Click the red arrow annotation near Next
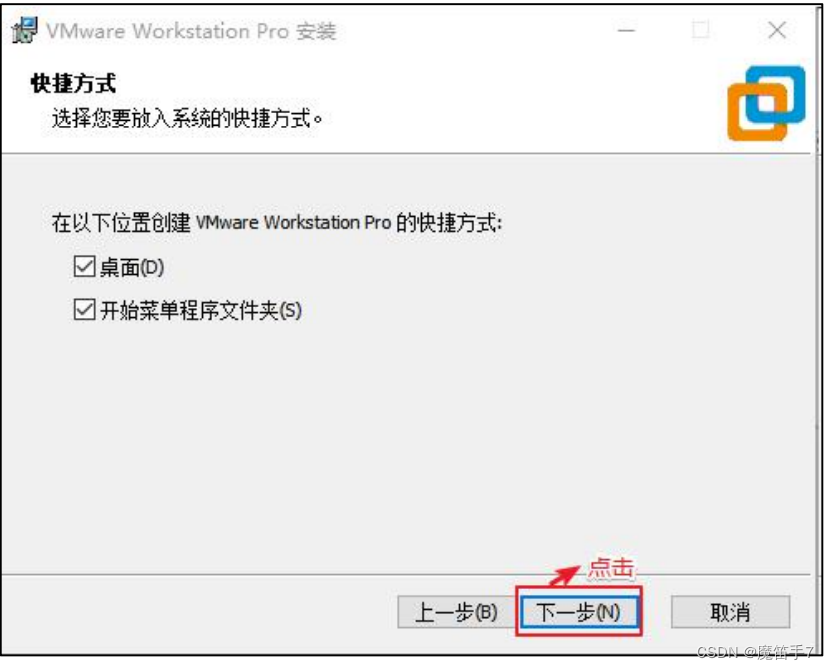The image size is (829, 670). tap(564, 575)
